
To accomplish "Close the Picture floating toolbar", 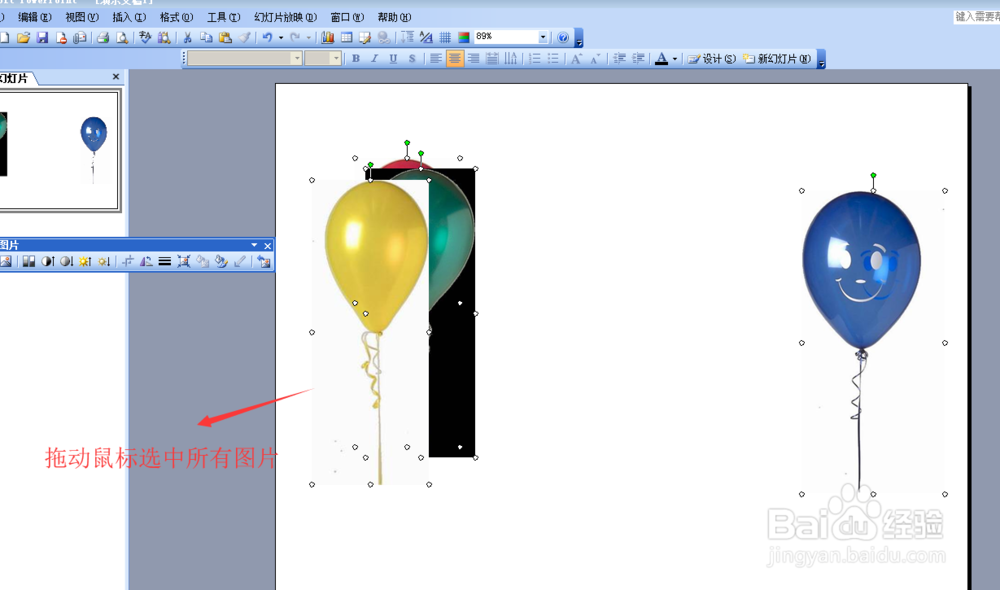I will 268,246.
